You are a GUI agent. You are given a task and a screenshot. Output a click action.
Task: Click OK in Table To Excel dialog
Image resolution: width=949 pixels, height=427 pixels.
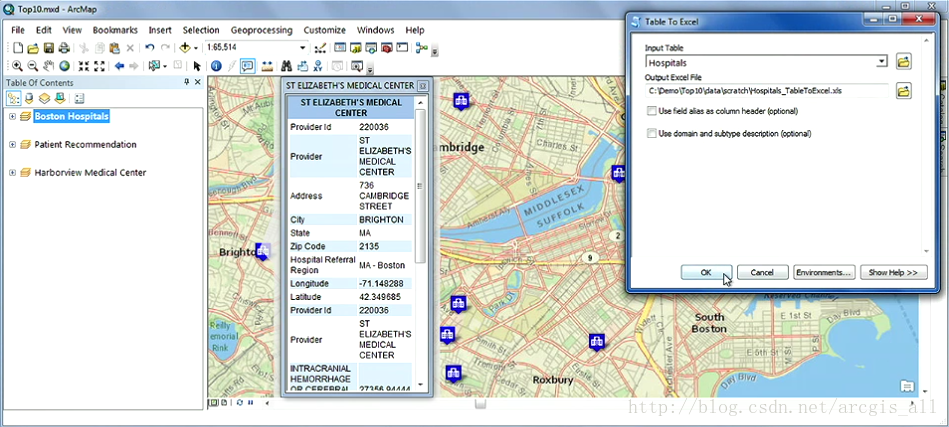706,272
